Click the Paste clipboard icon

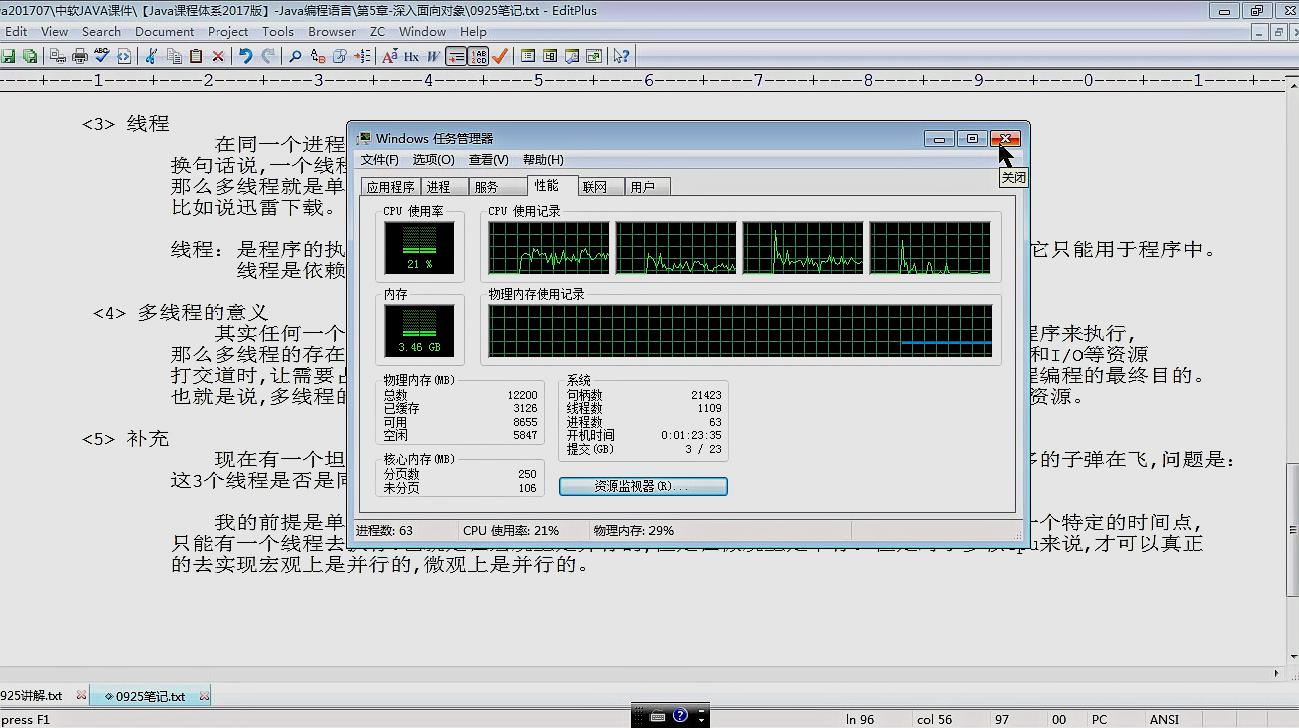[196, 56]
